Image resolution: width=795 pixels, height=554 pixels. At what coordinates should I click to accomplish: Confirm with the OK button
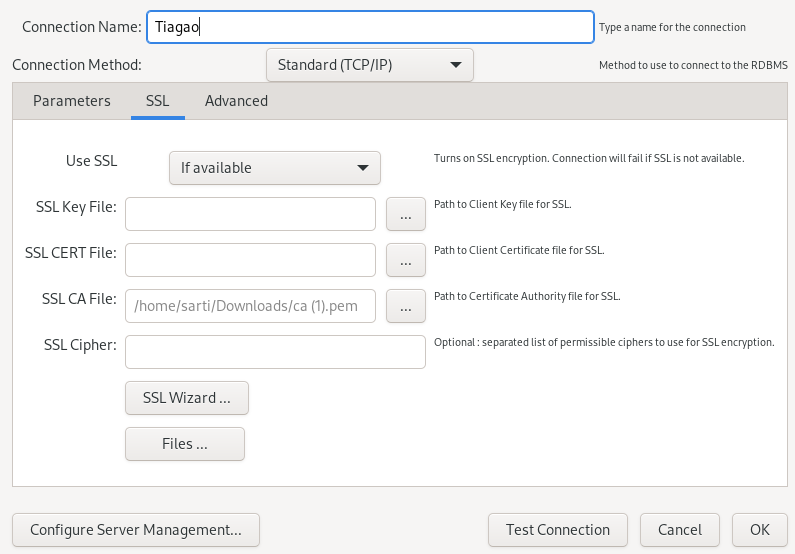tap(759, 530)
